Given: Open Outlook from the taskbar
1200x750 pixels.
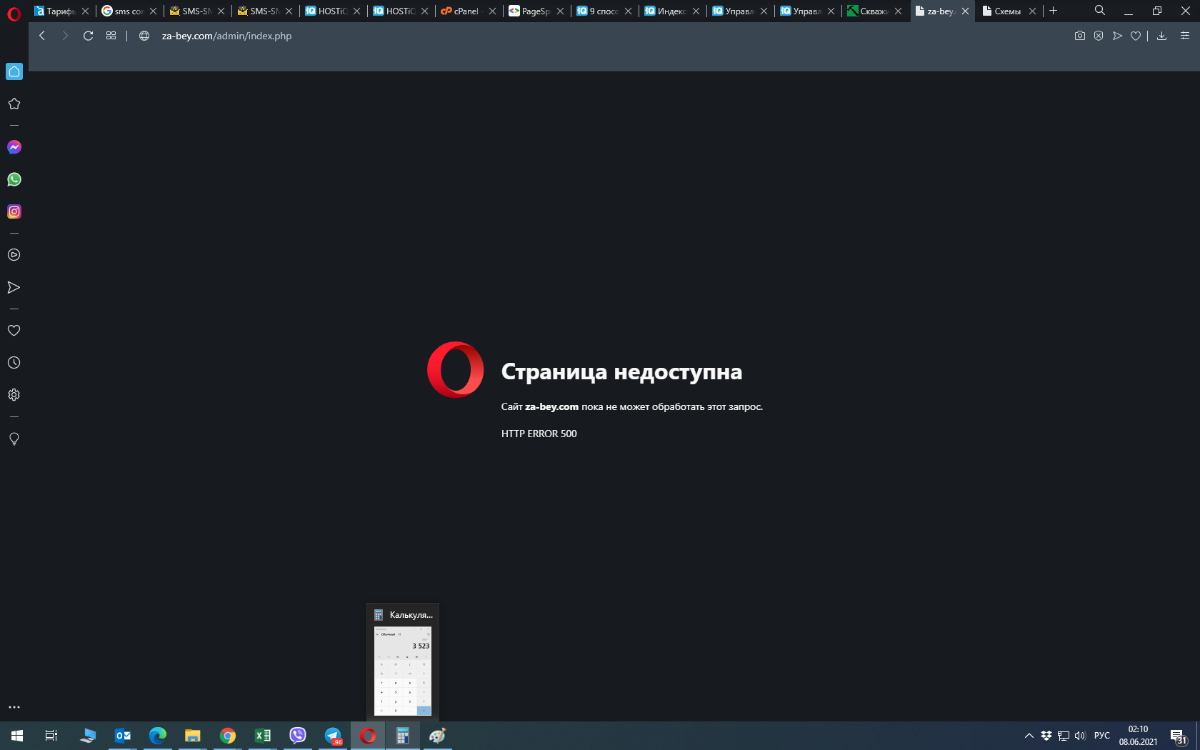Looking at the screenshot, I should pos(123,735).
